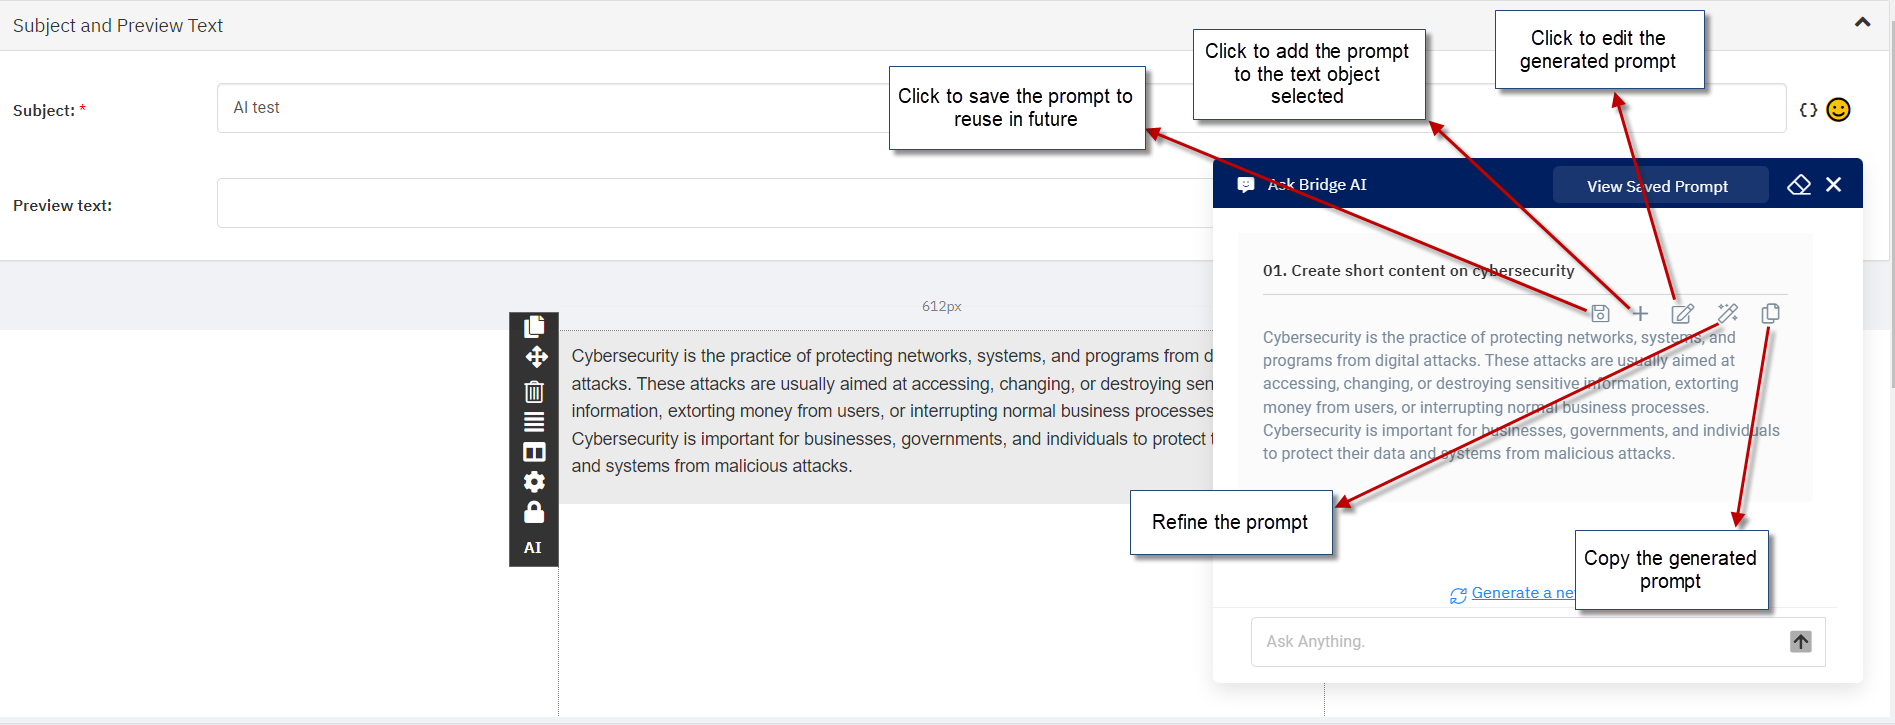Click View Saved Prompt button

[x=1657, y=186]
